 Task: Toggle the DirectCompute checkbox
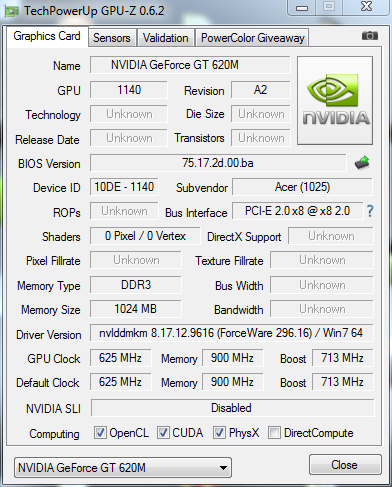274,433
